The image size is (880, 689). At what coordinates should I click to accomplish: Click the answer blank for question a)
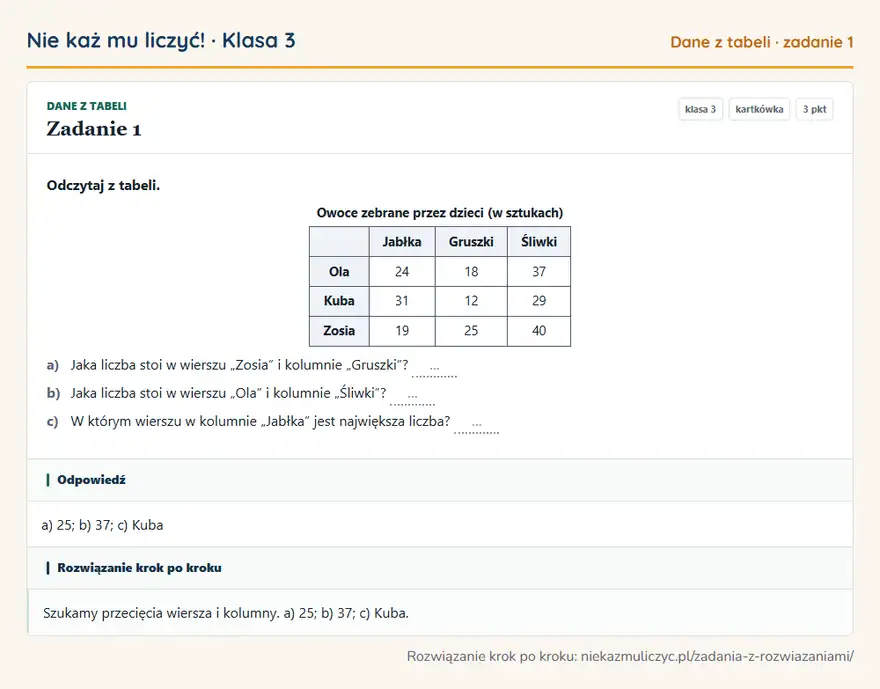434,369
